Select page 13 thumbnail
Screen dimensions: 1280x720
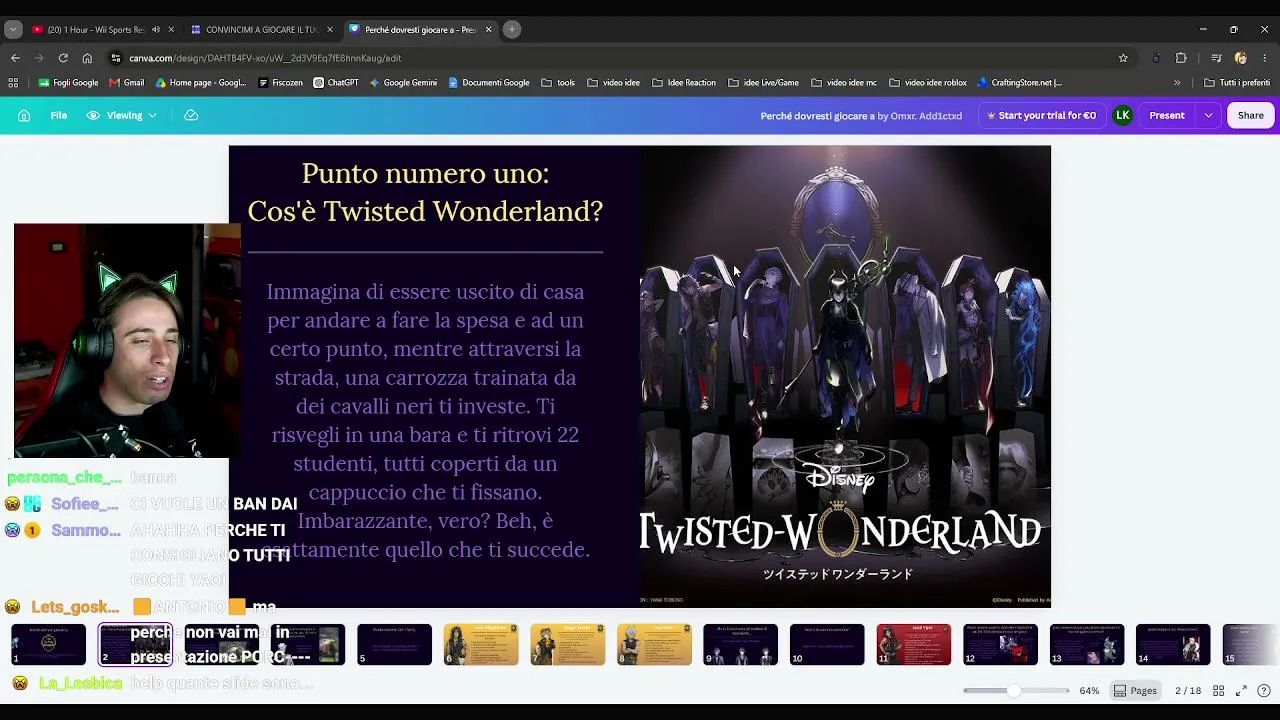(x=1086, y=645)
